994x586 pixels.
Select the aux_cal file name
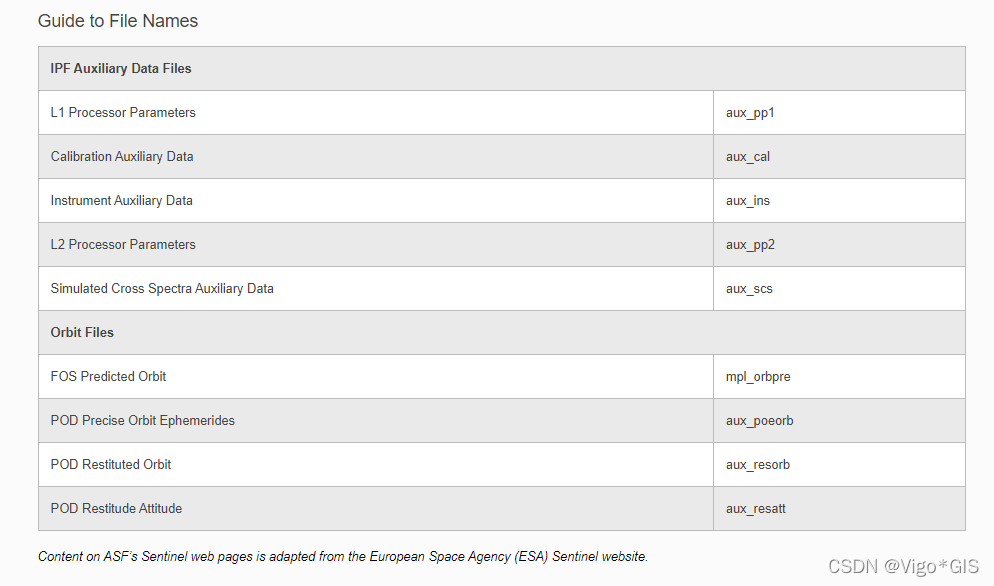point(748,157)
